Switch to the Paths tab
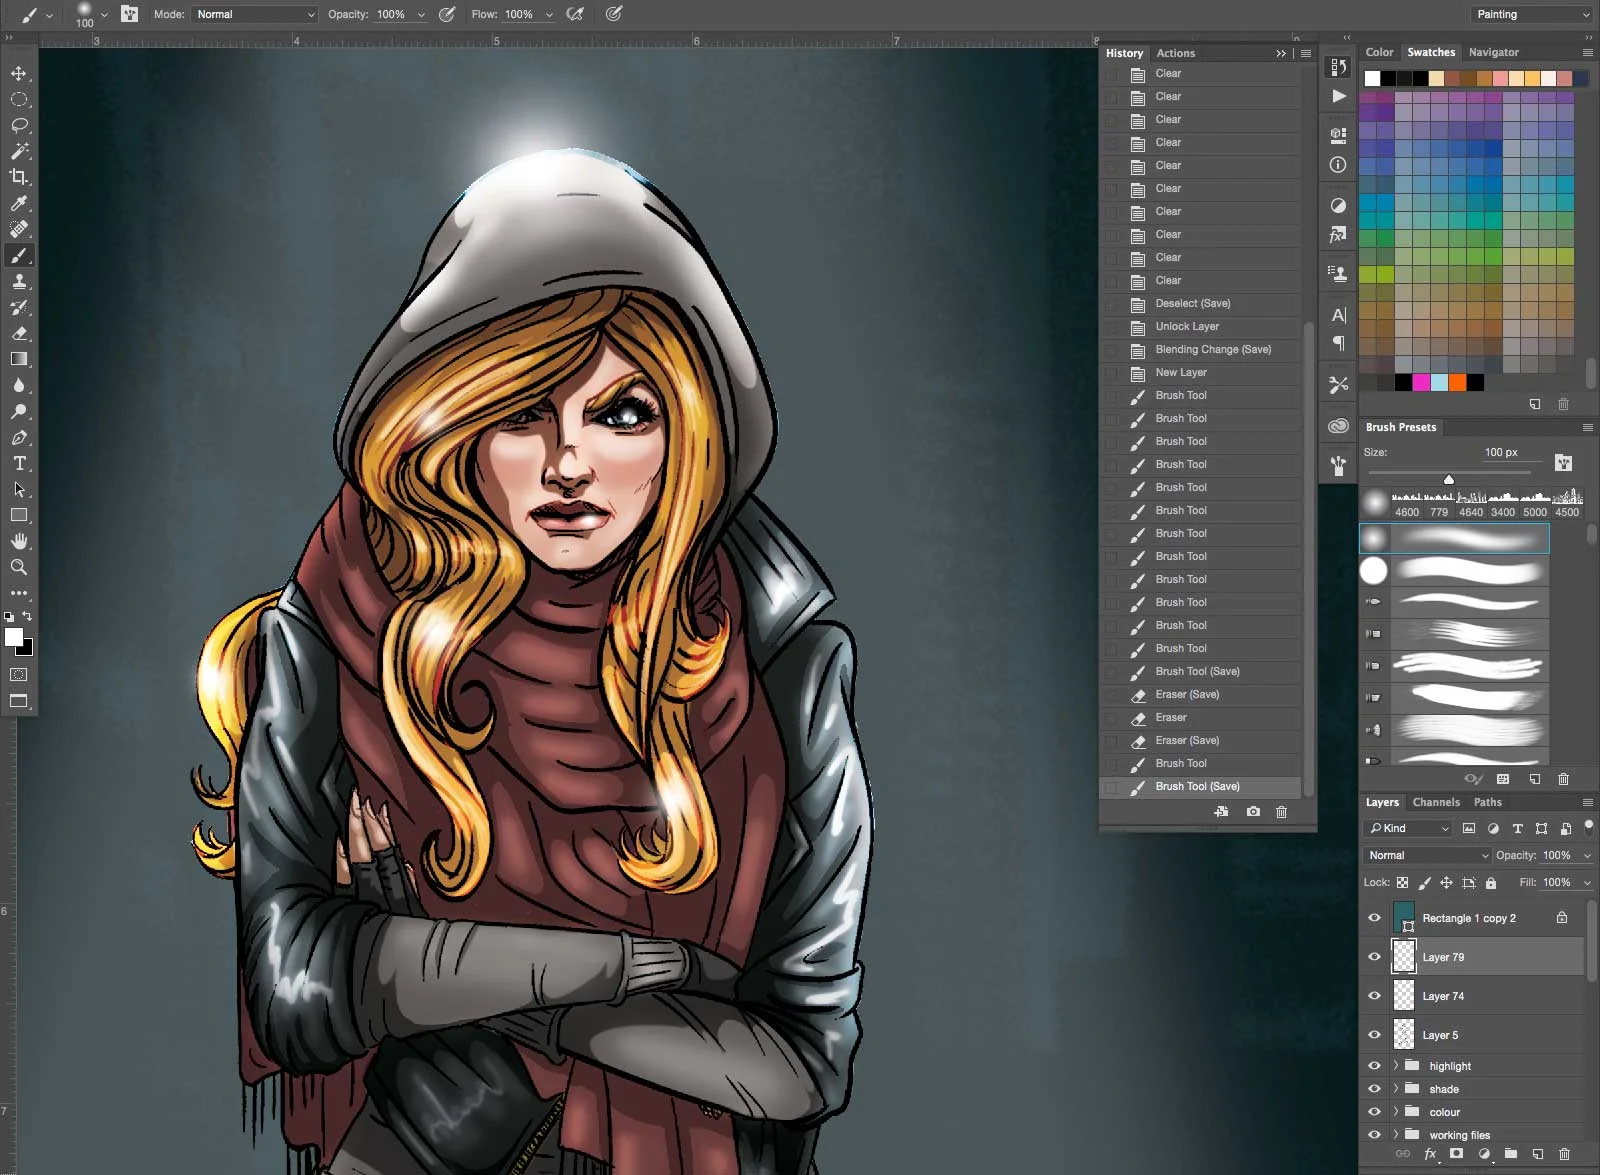1600x1175 pixels. click(1488, 802)
